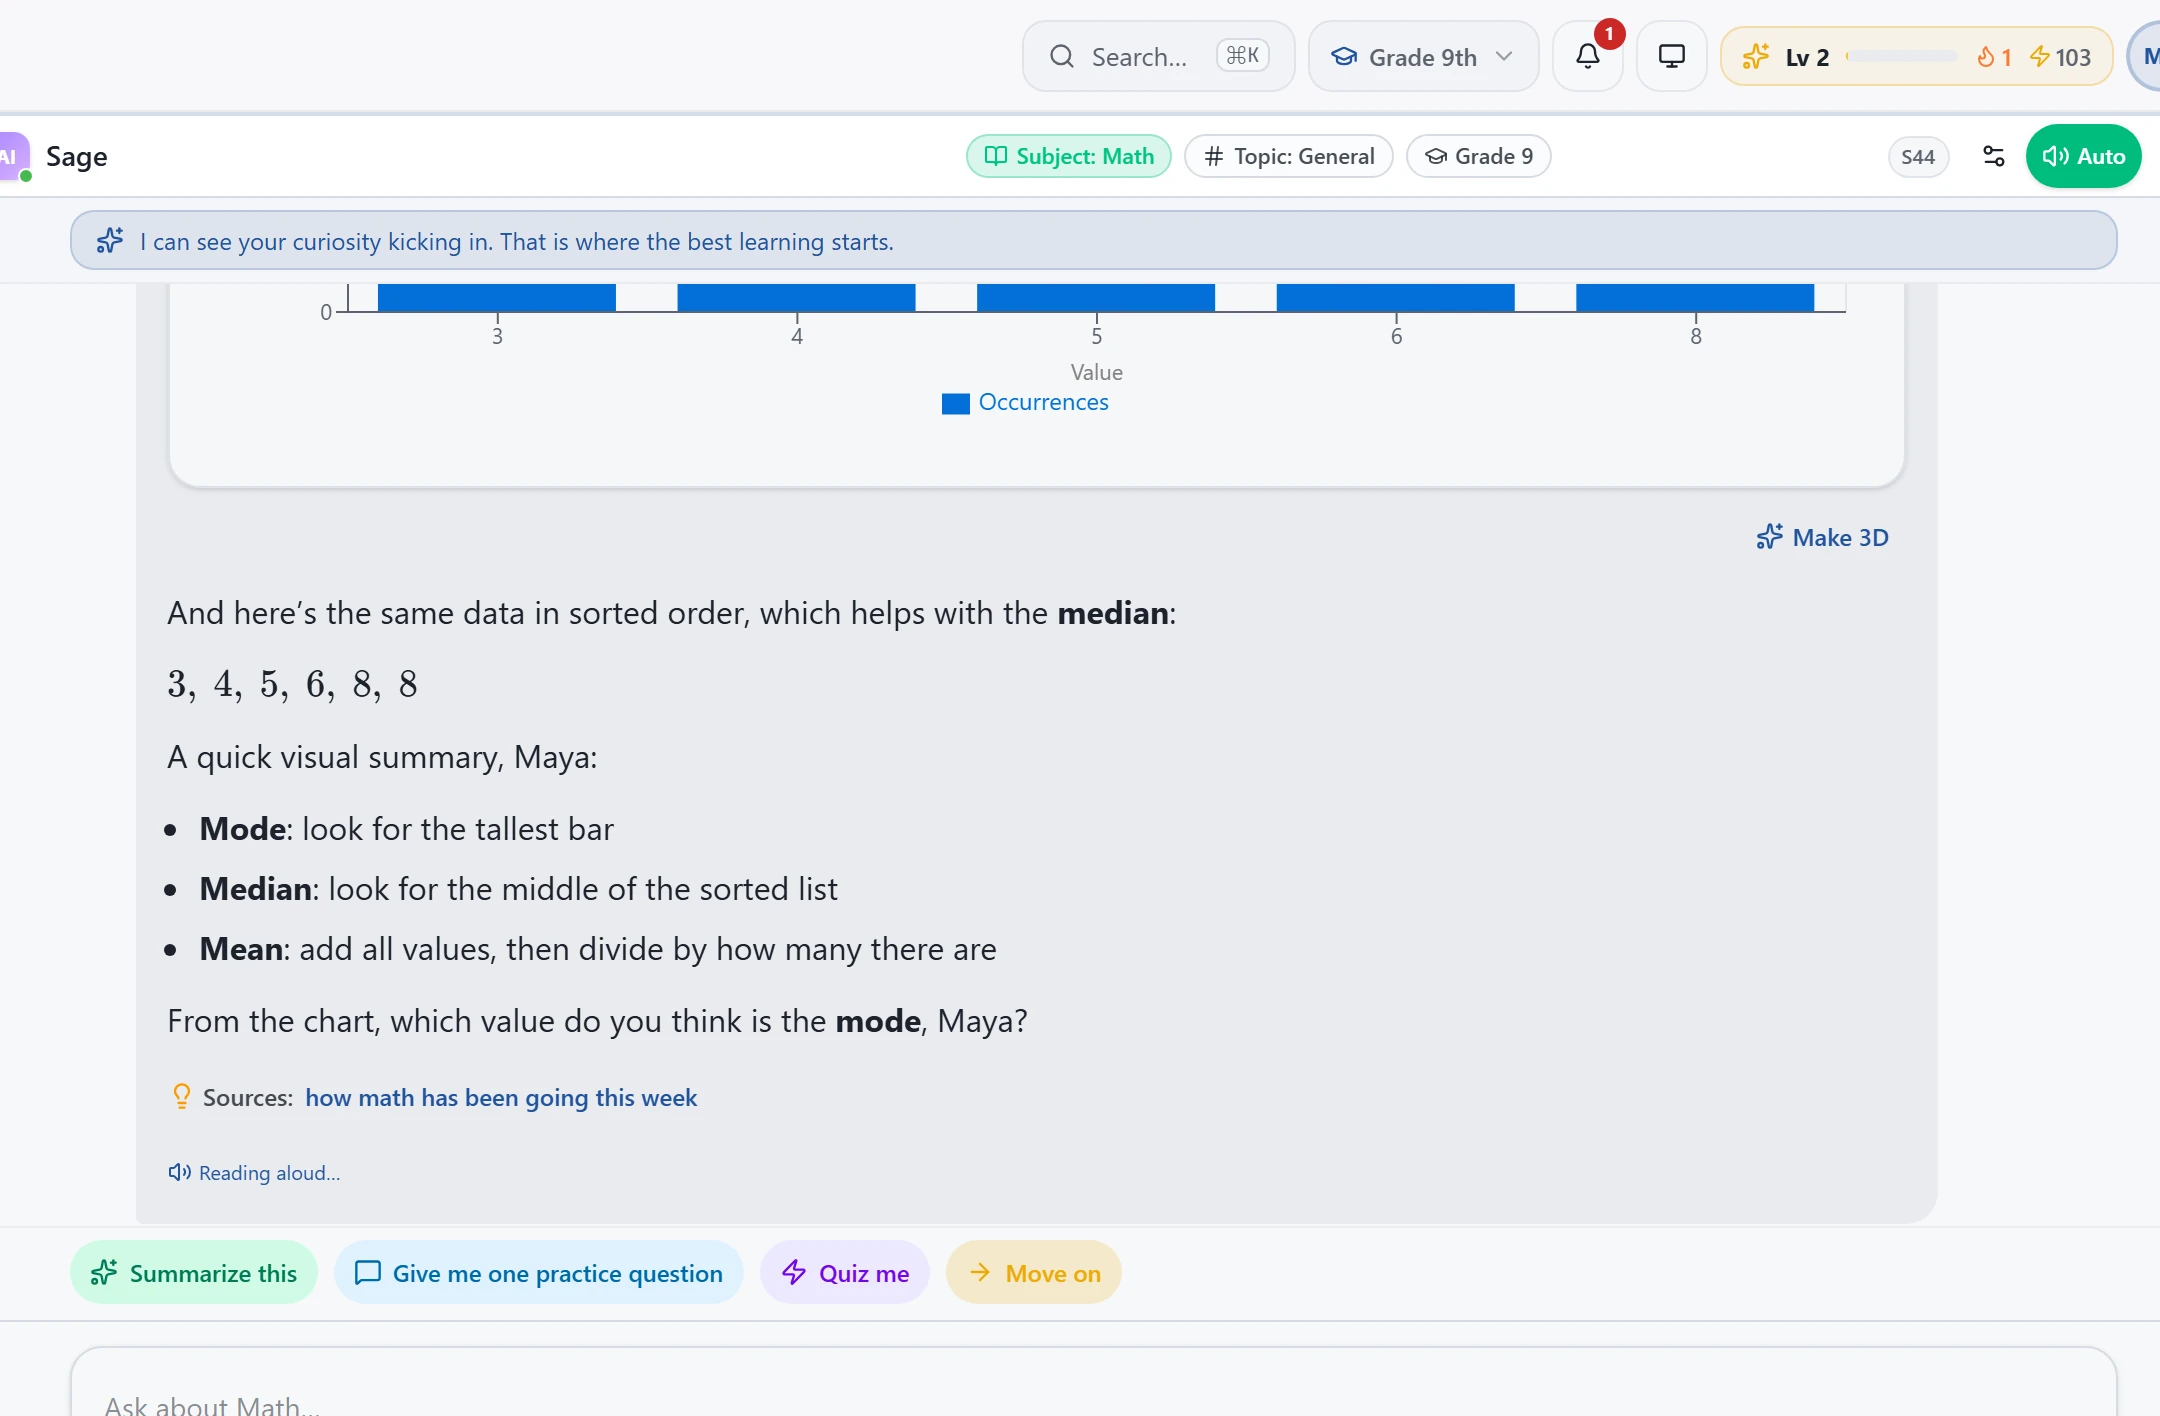Click the Reading aloud speaker icon
The height and width of the screenshot is (1416, 2160).
coord(180,1172)
